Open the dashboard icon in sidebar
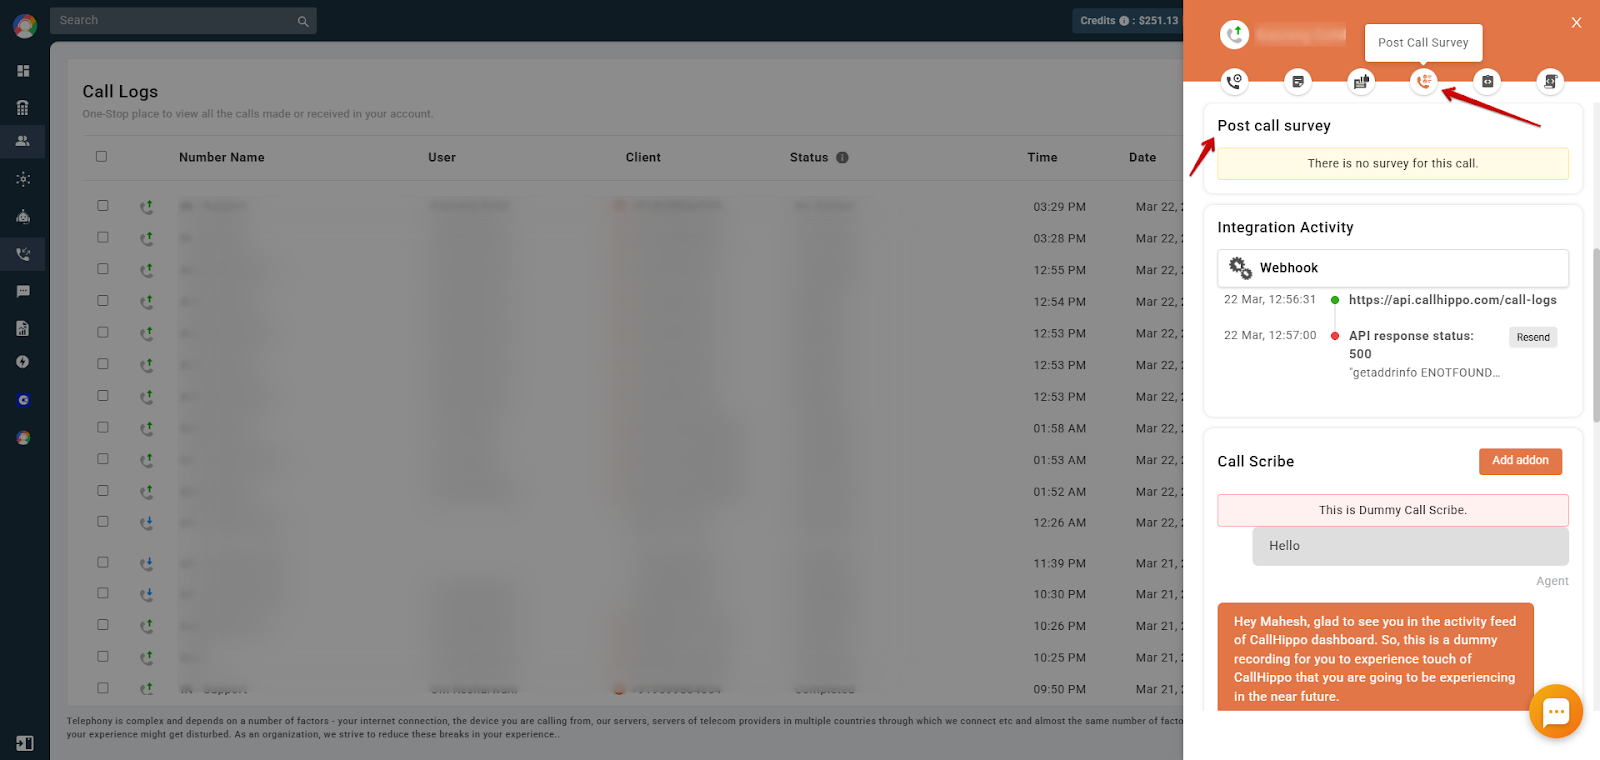 [23, 71]
